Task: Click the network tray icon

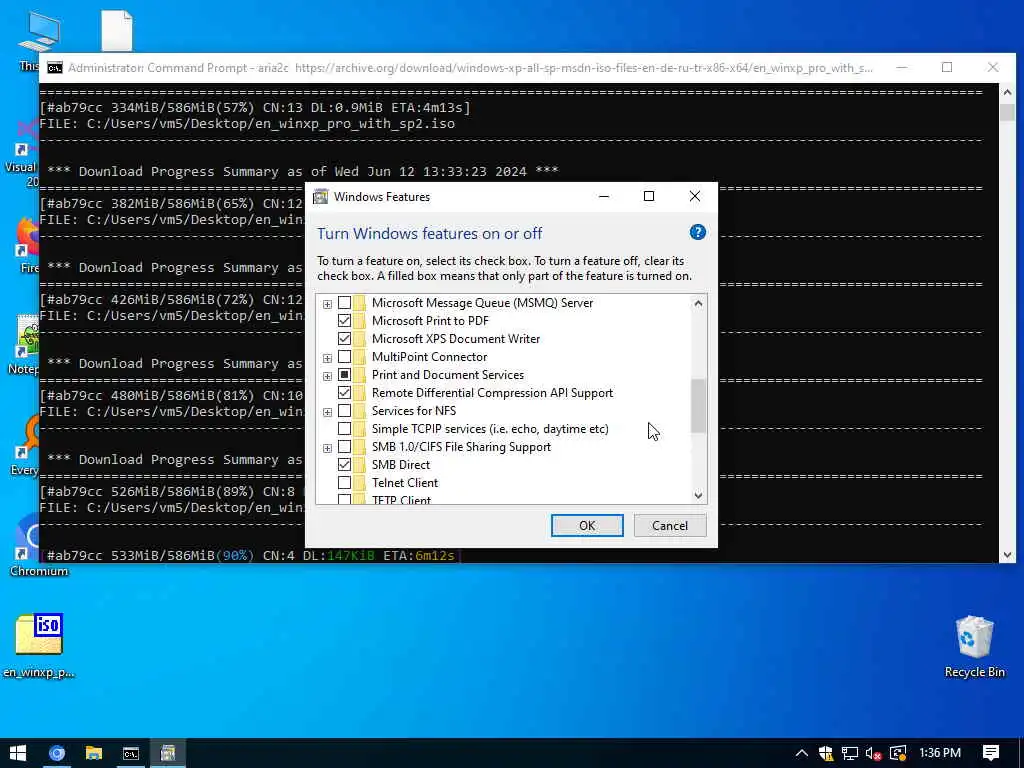Action: pos(850,754)
